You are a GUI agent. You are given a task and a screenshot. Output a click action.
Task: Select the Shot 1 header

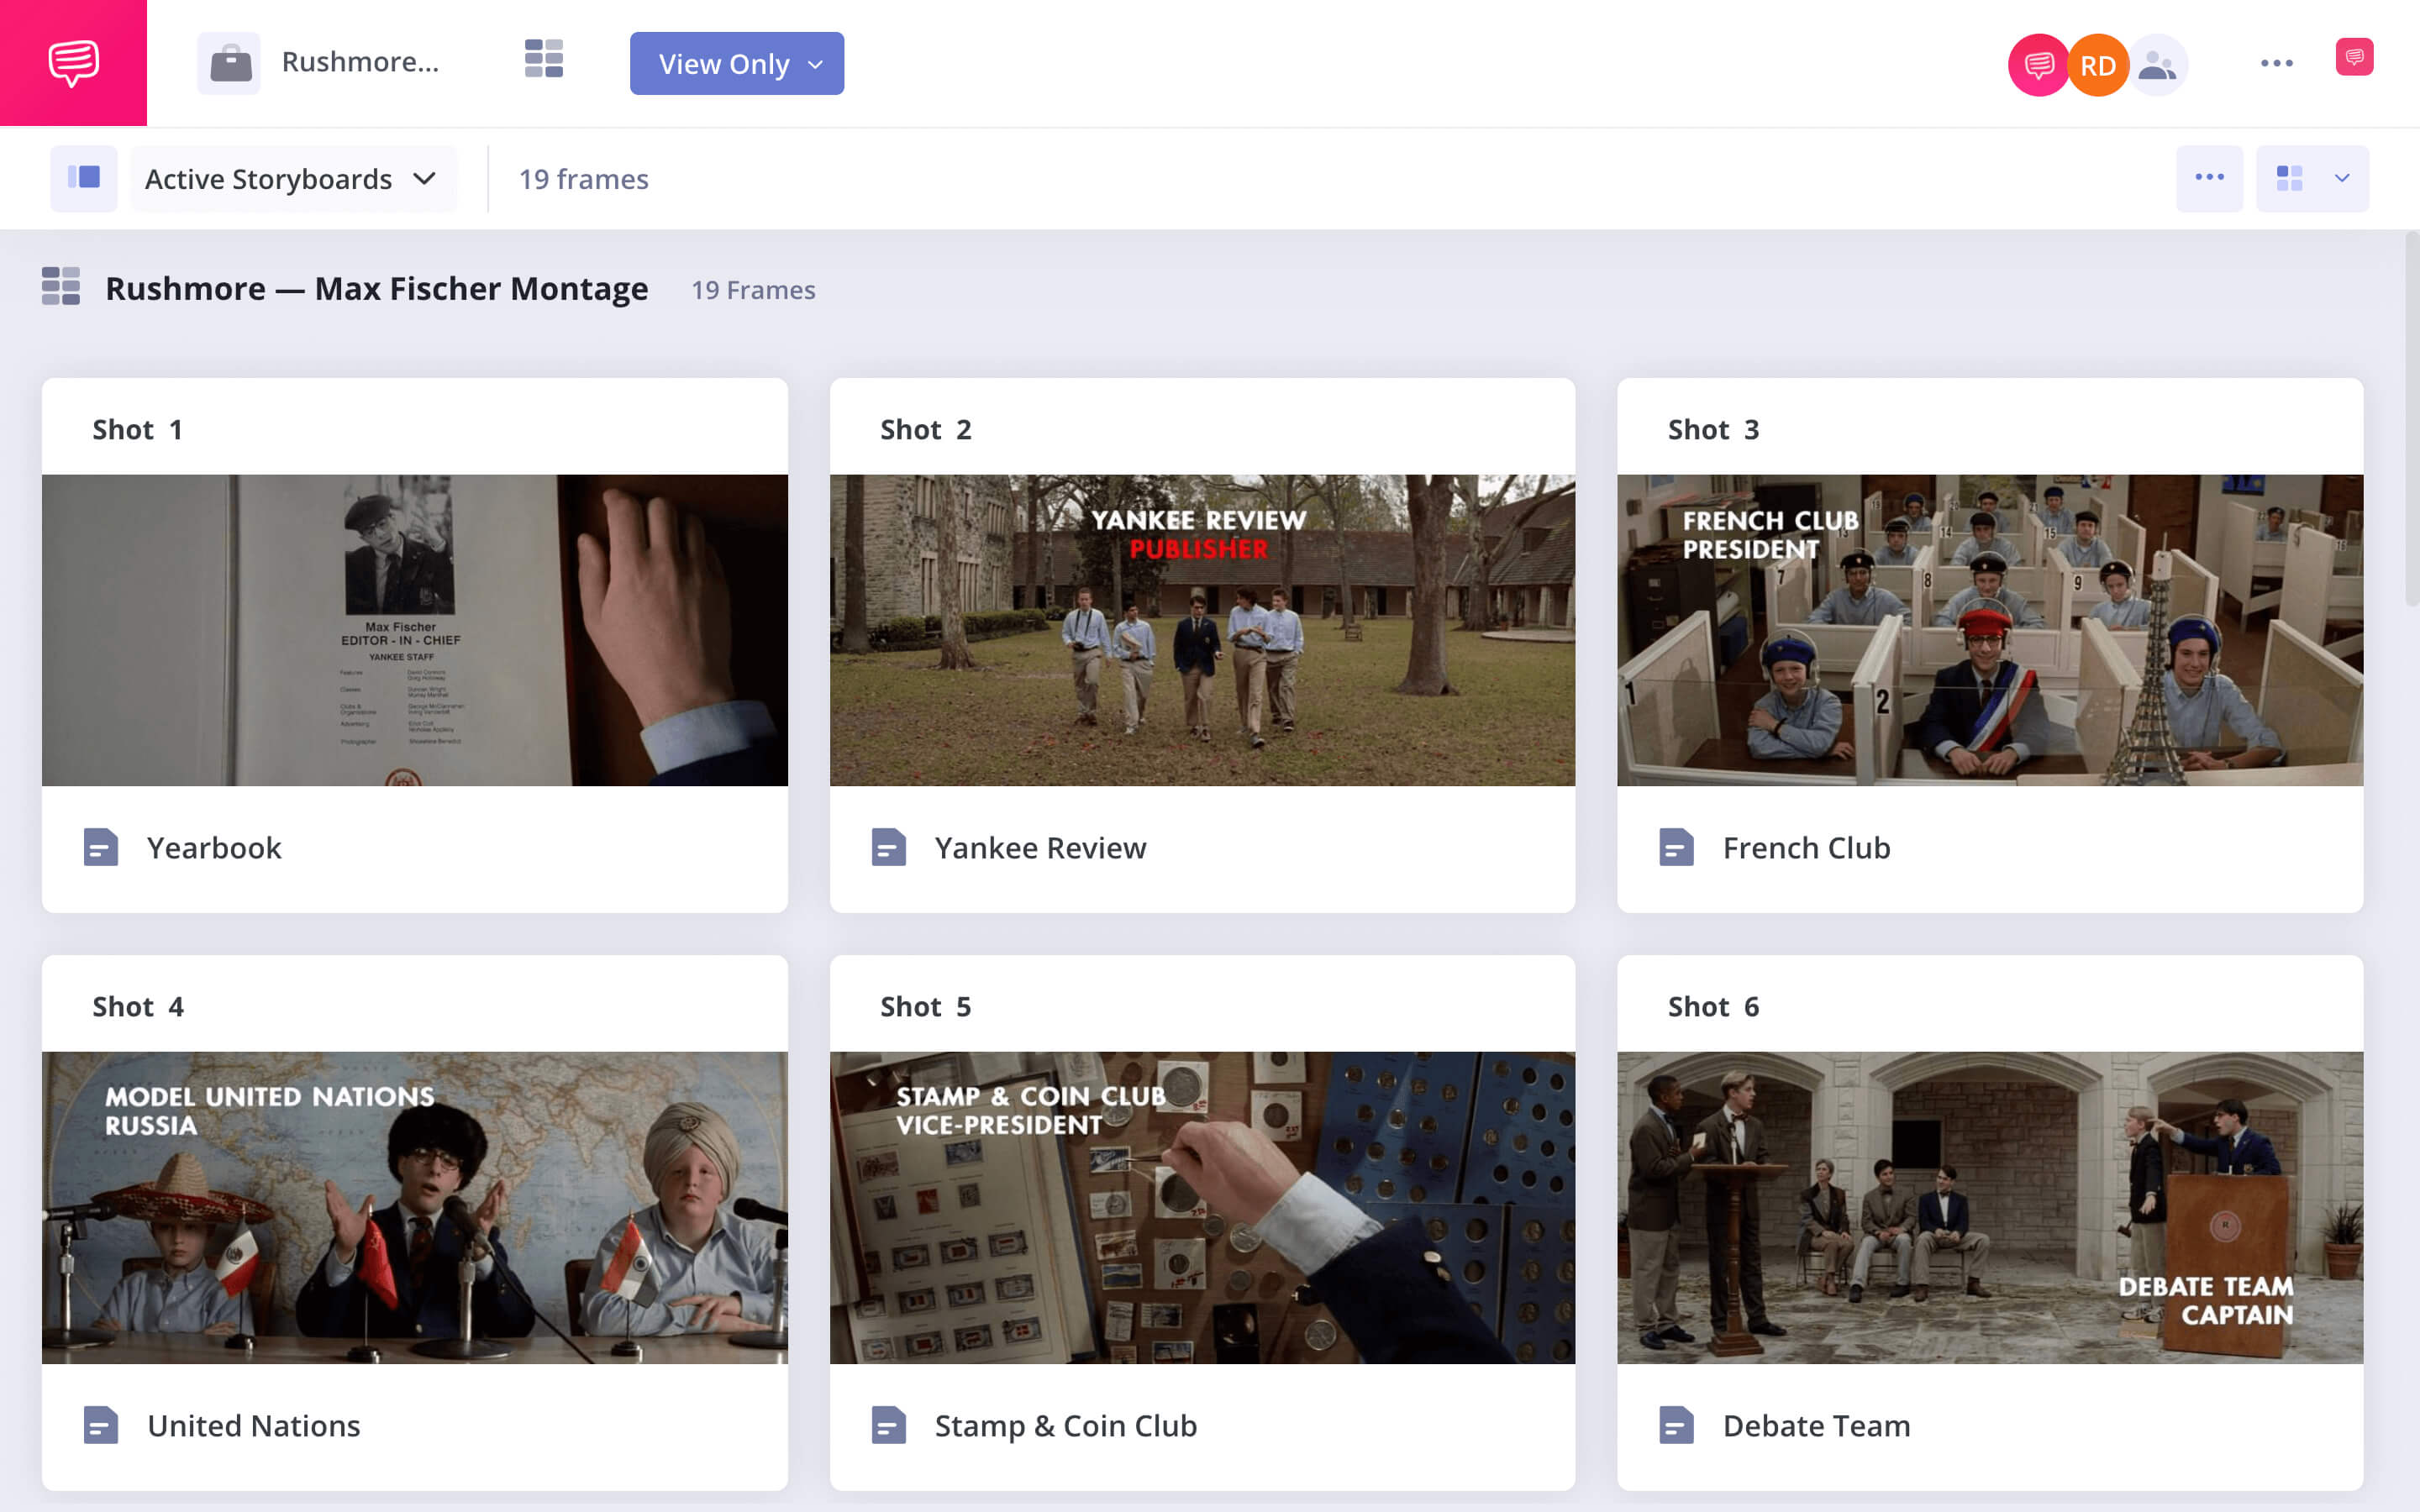point(137,430)
